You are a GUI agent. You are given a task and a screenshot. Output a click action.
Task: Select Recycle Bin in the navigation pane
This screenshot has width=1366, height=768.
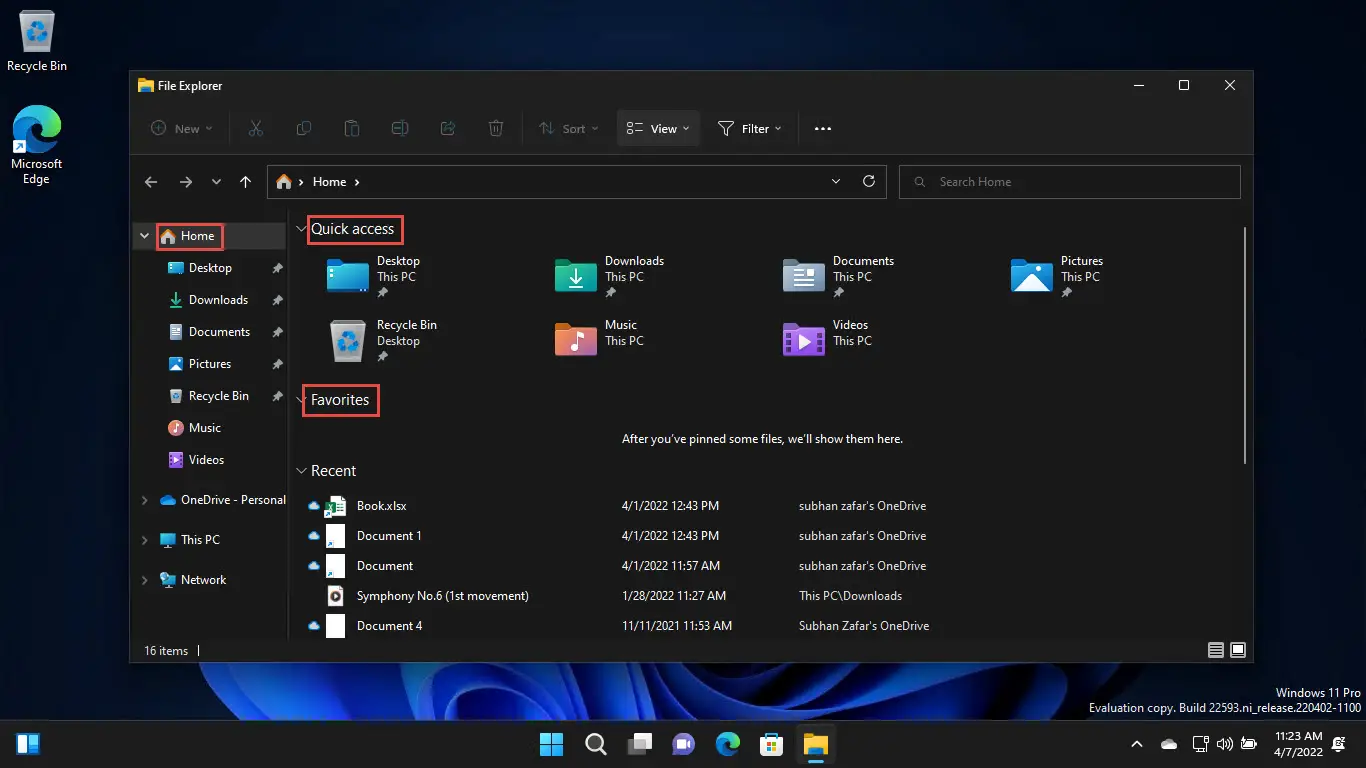coord(218,396)
